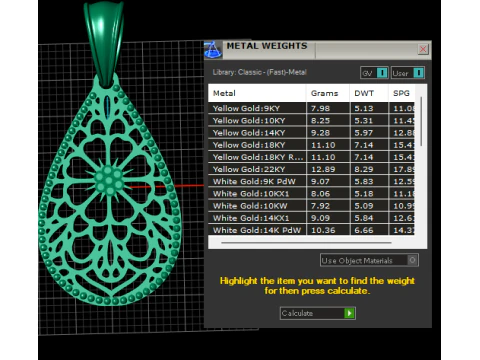Select the Yellow Gold:10KY row
Image resolution: width=480 pixels, height=360 pixels.
(311, 120)
